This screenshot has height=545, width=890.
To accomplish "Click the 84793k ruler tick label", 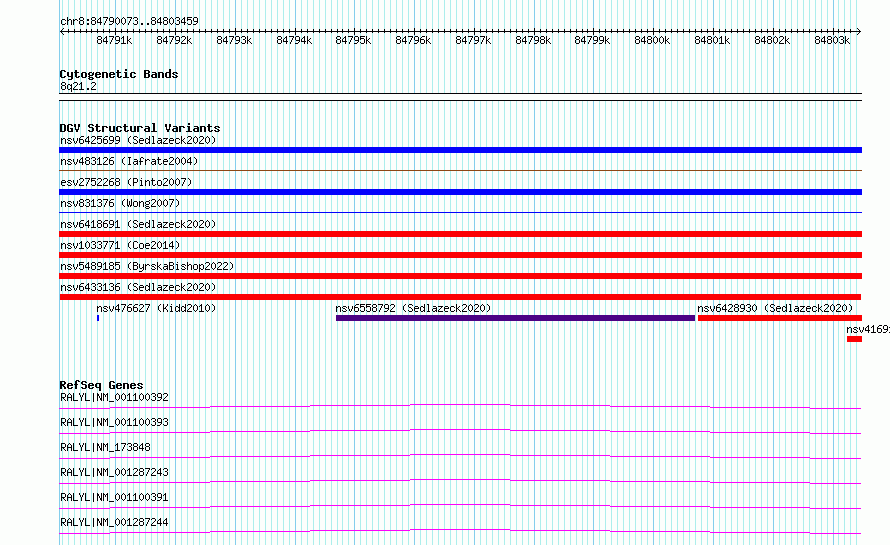I will (234, 40).
